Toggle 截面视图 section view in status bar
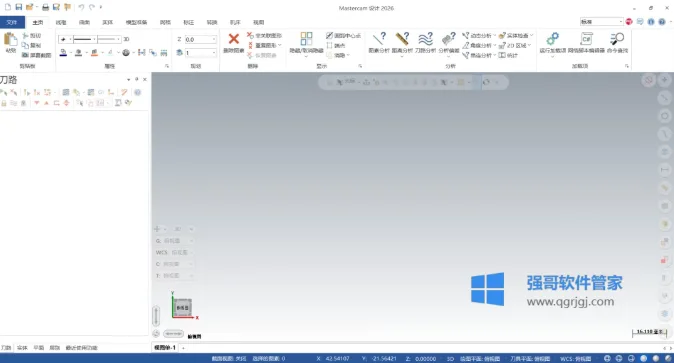 pos(229,358)
